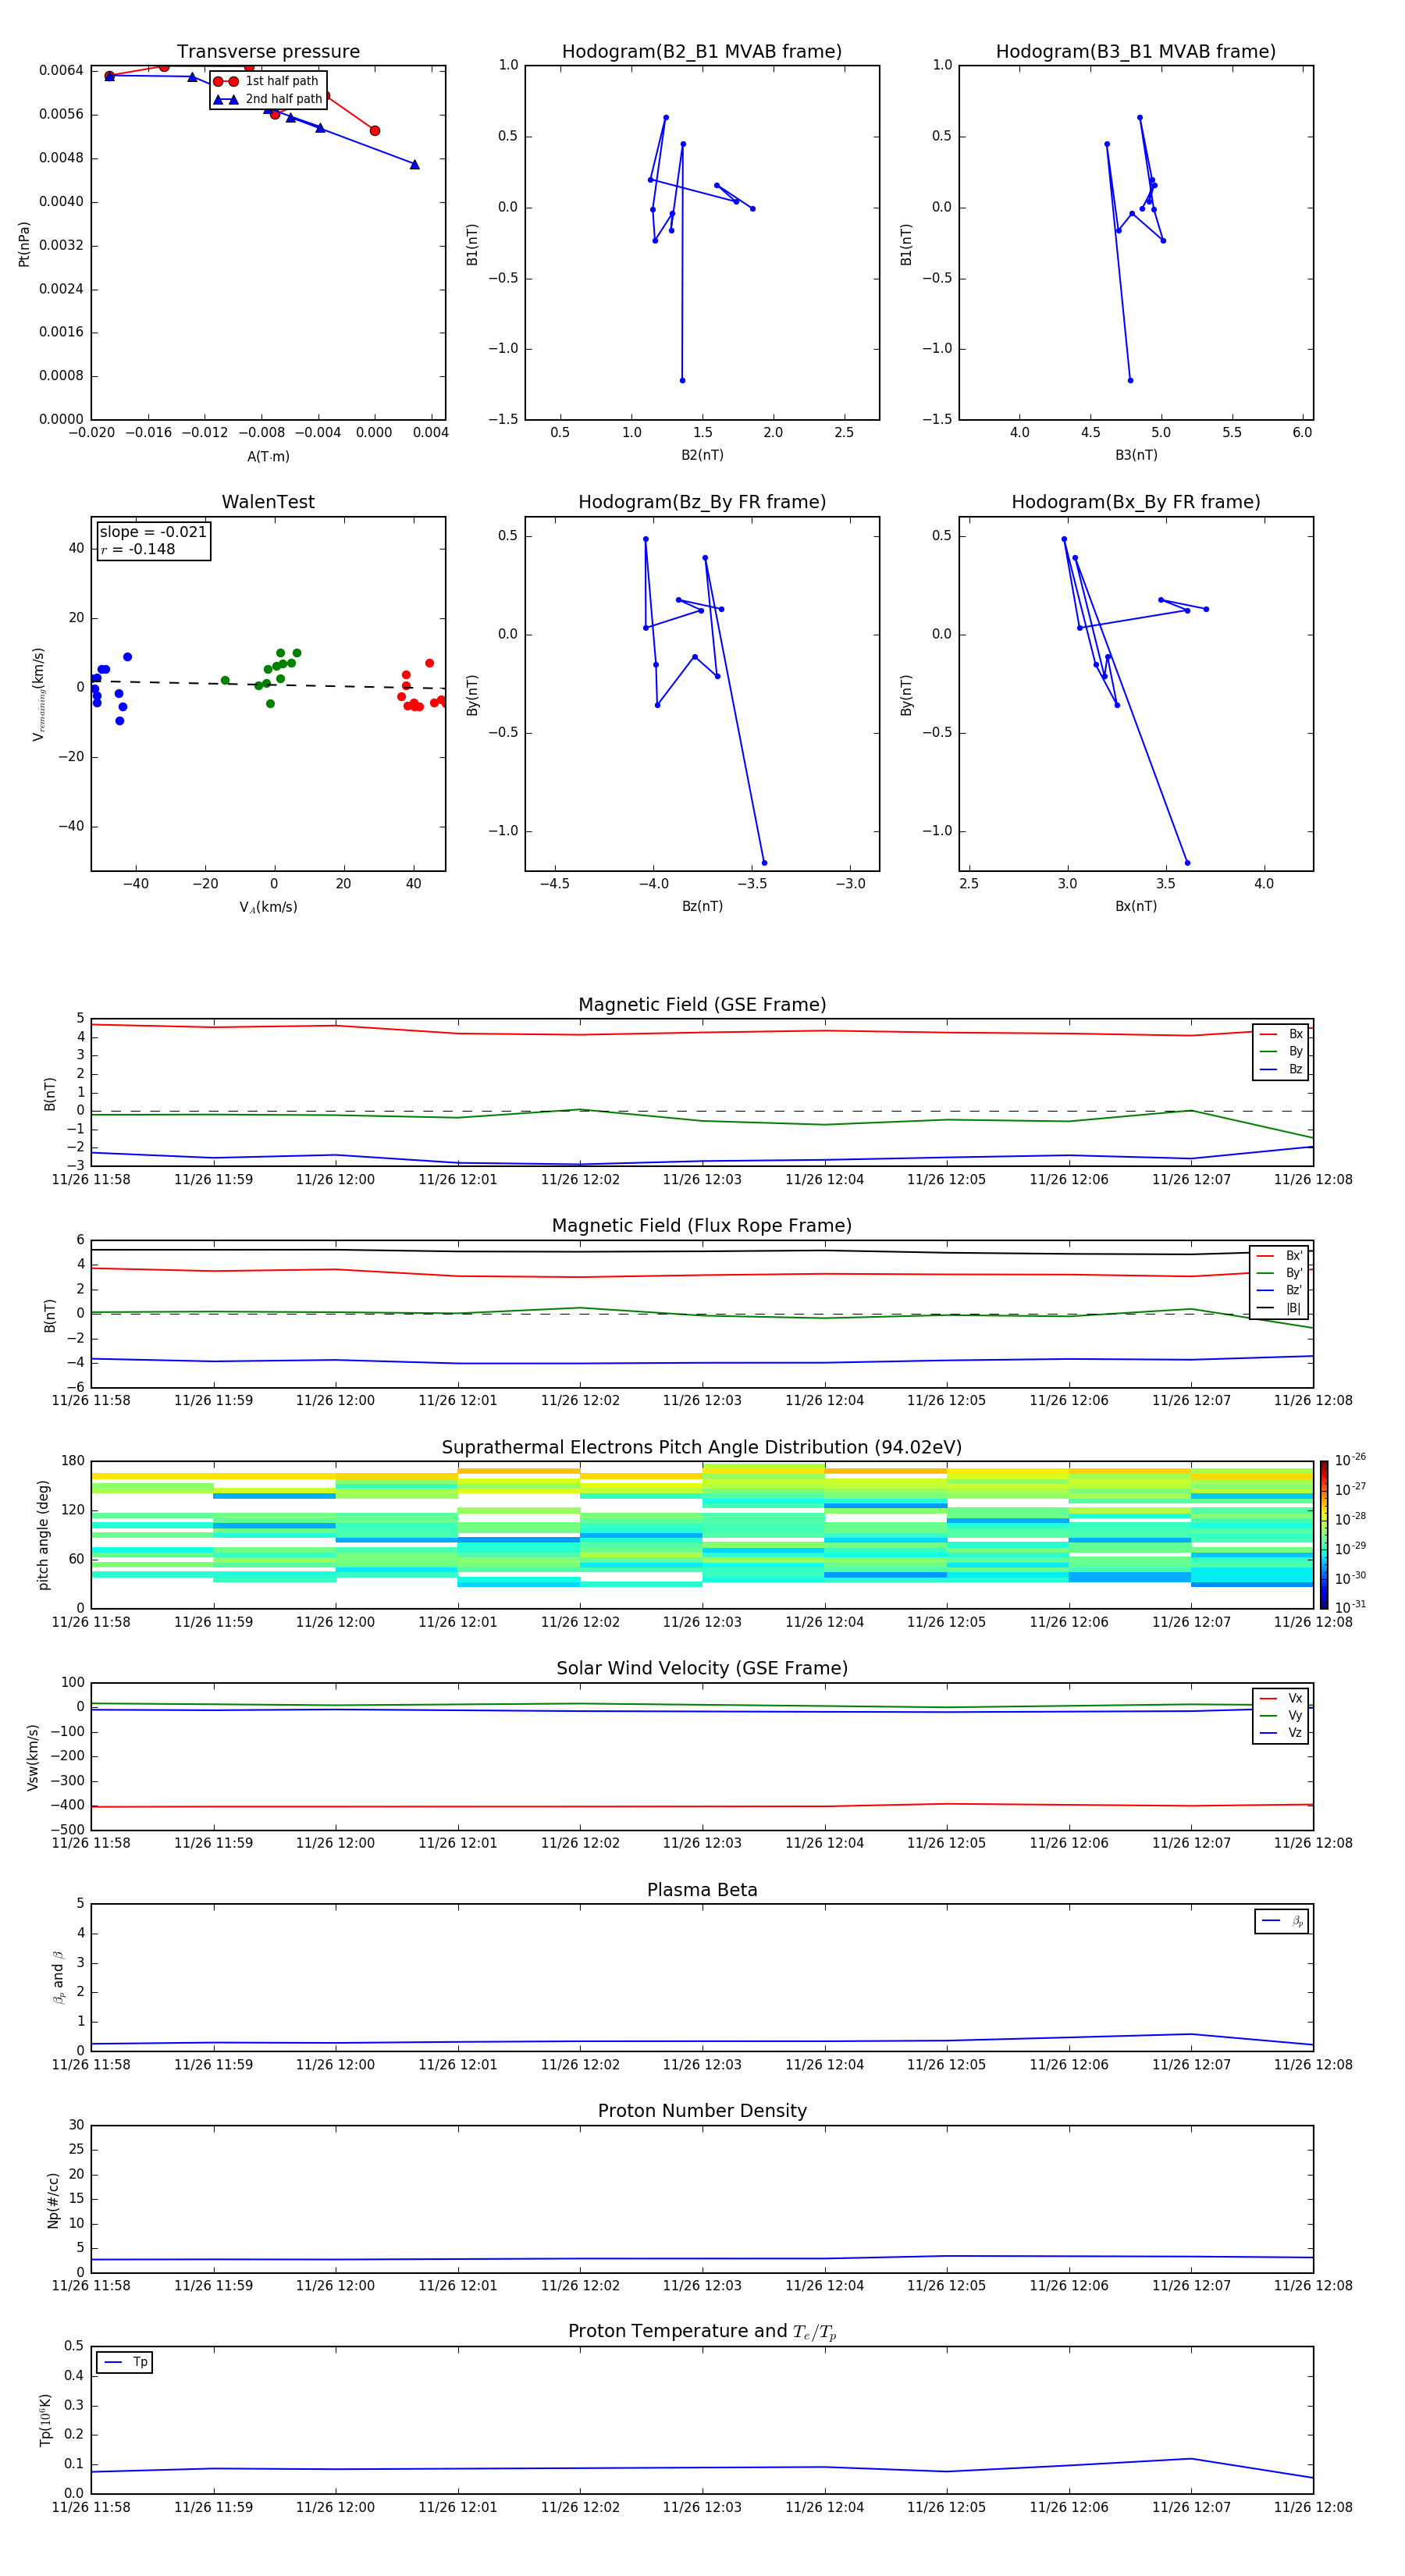Click the 'Hodogram(Bx_By FR frame)' title
The image size is (1405, 2576).
click(x=1136, y=502)
